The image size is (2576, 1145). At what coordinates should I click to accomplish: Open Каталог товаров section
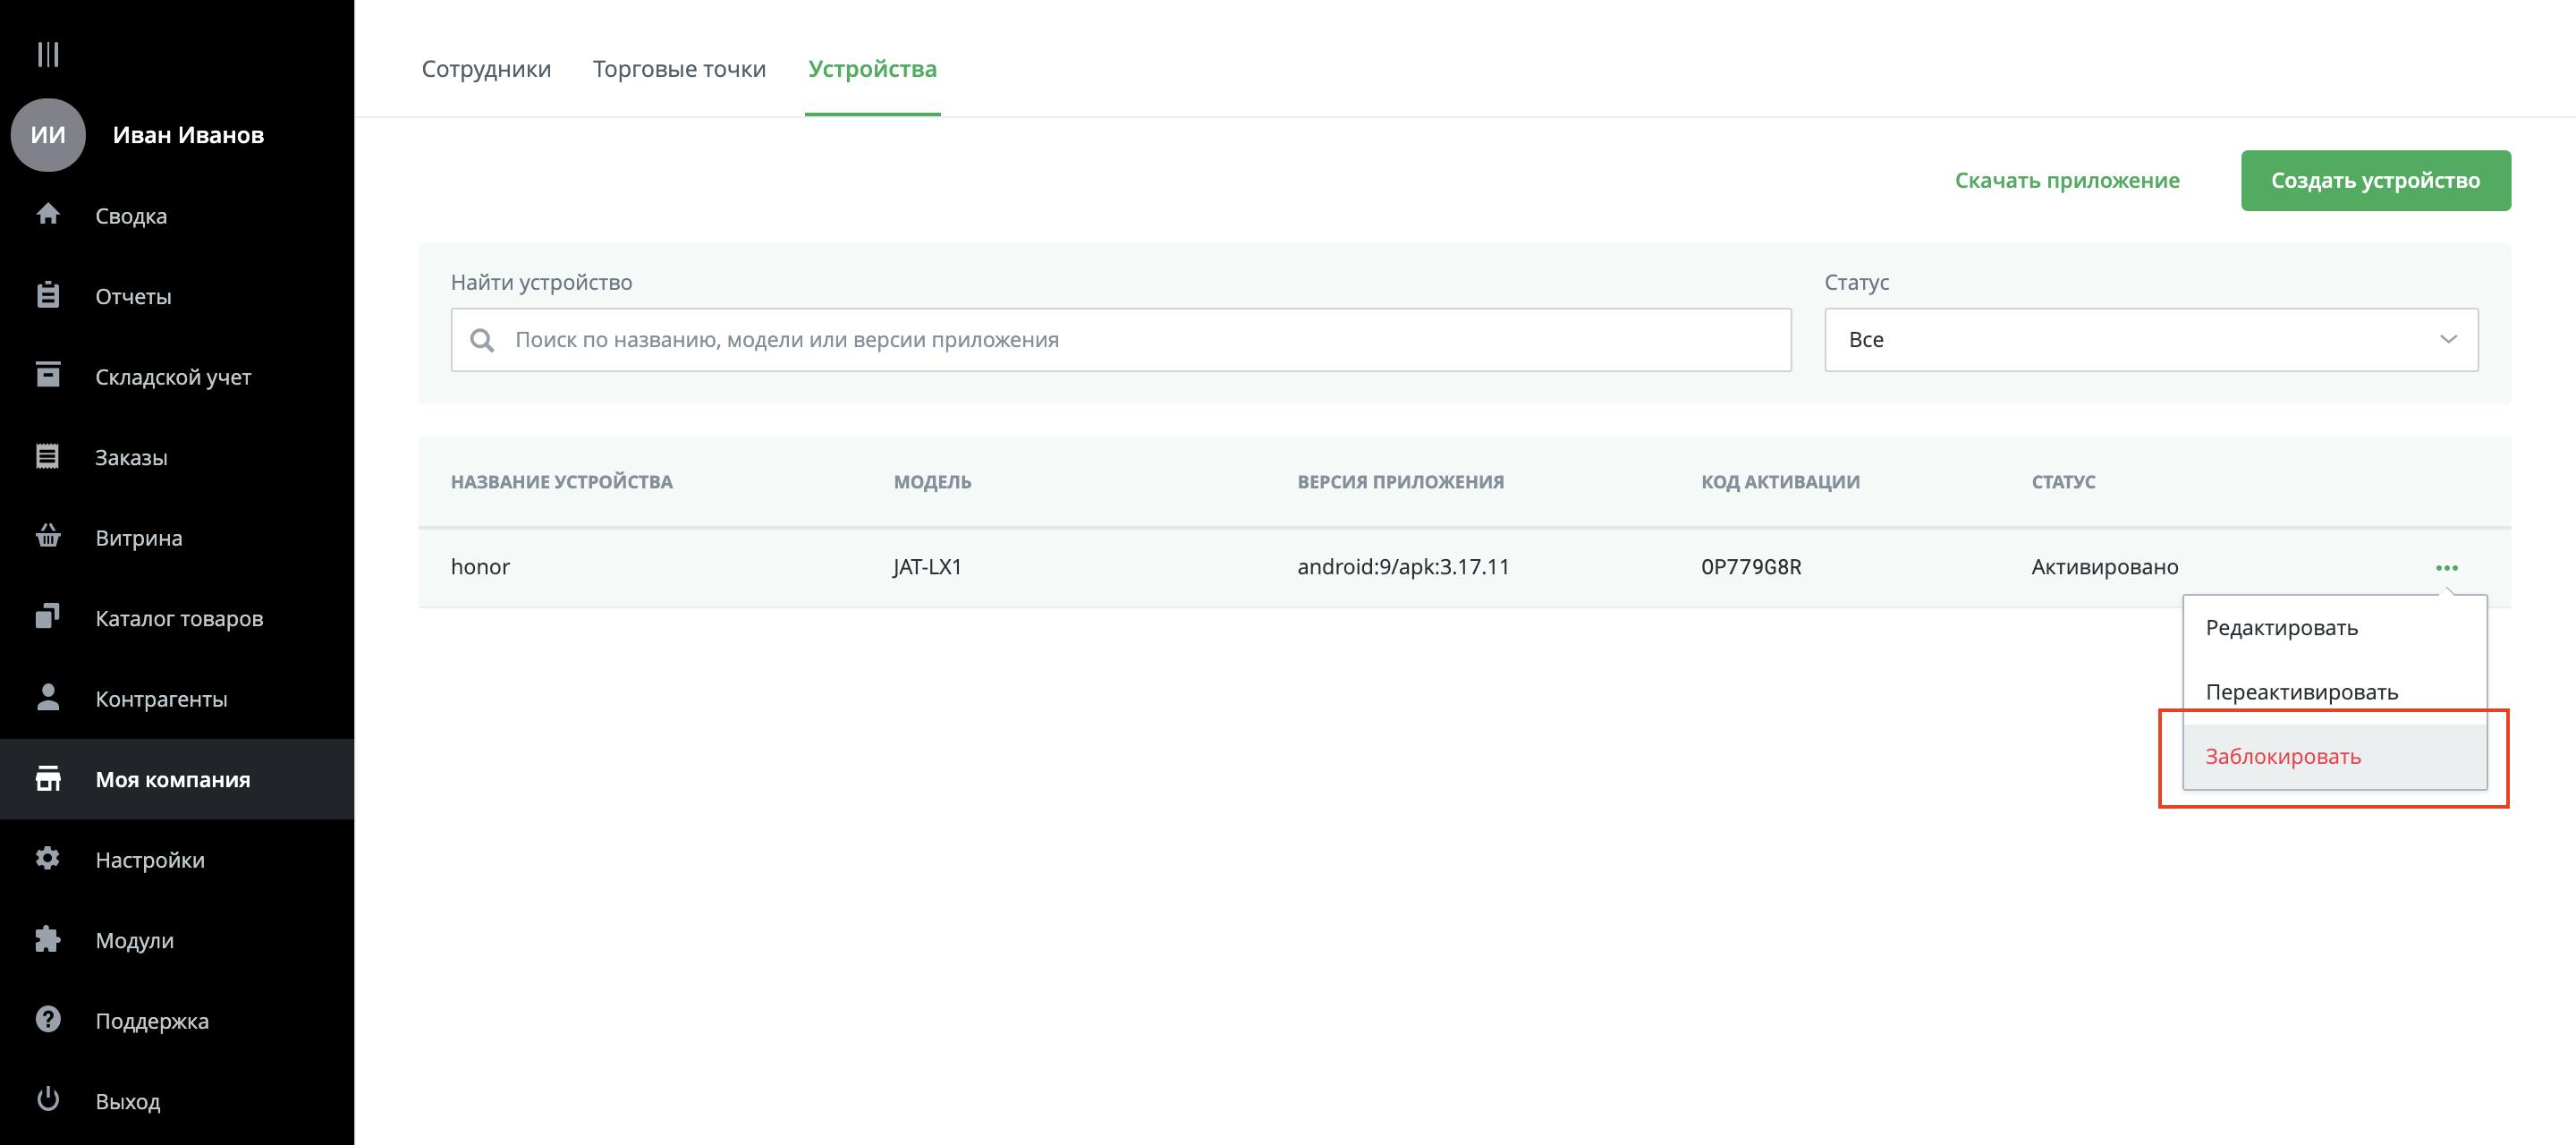pos(177,618)
